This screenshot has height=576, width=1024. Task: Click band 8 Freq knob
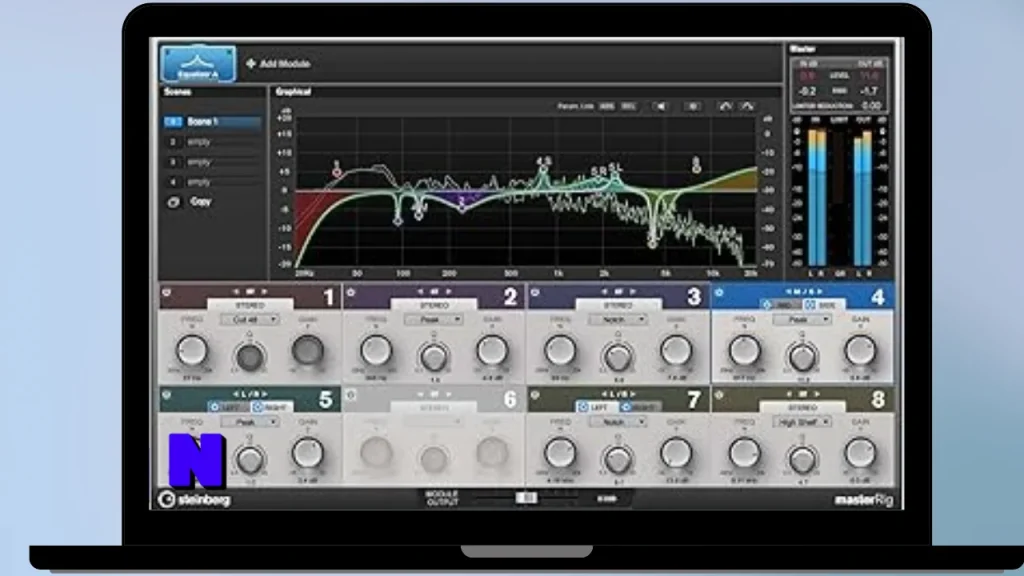tap(744, 453)
